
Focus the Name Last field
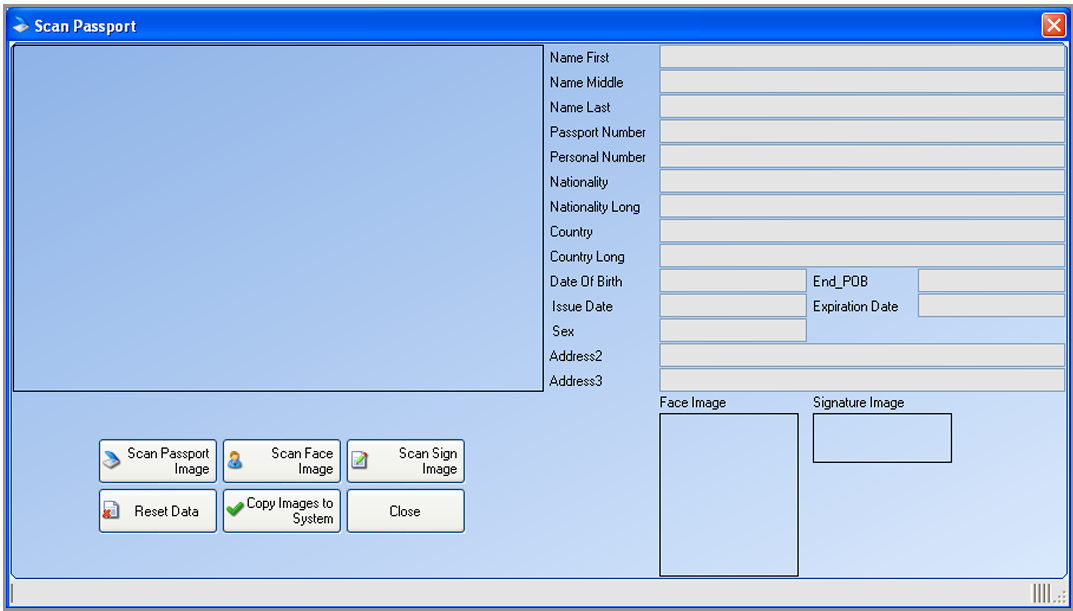(861, 107)
